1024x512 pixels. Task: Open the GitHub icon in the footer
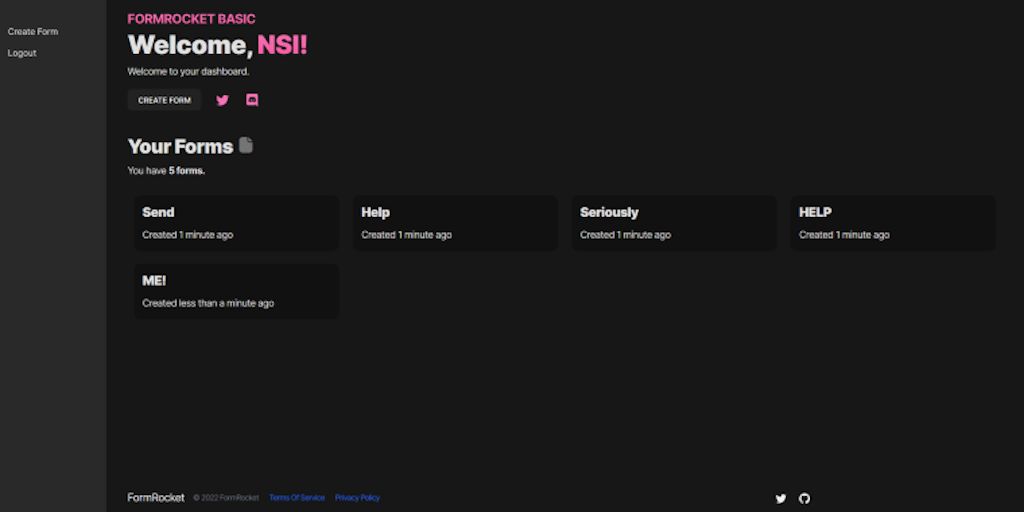(x=805, y=498)
